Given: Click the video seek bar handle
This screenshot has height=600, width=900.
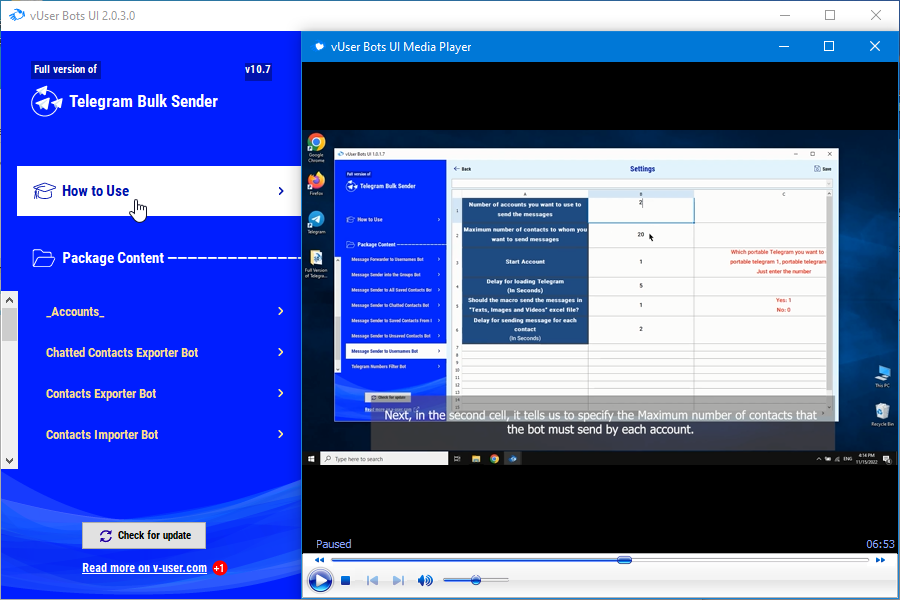Looking at the screenshot, I should [624, 560].
